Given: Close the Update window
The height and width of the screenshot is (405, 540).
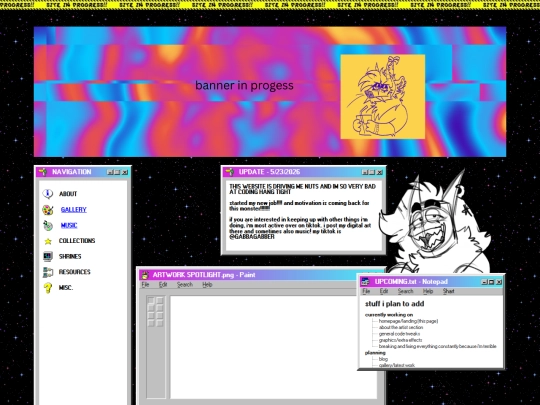Looking at the screenshot, I should [x=380, y=172].
